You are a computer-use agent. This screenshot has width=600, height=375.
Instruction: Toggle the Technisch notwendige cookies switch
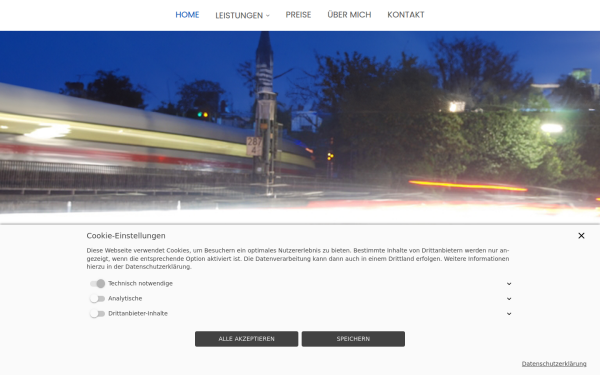click(x=98, y=284)
